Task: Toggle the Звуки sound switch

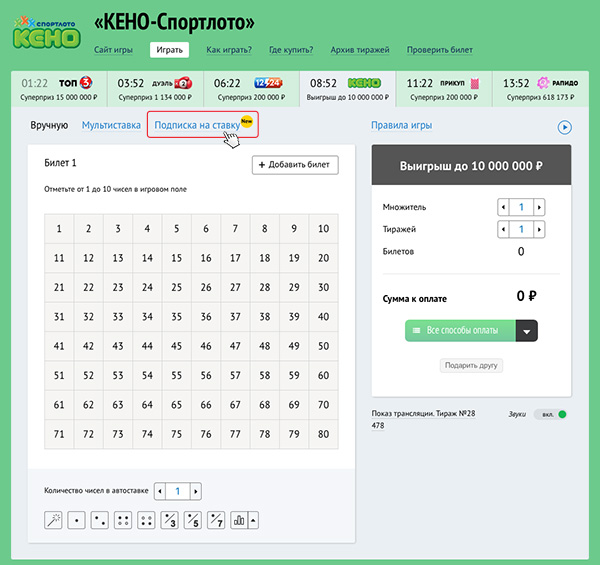Action: coord(551,414)
